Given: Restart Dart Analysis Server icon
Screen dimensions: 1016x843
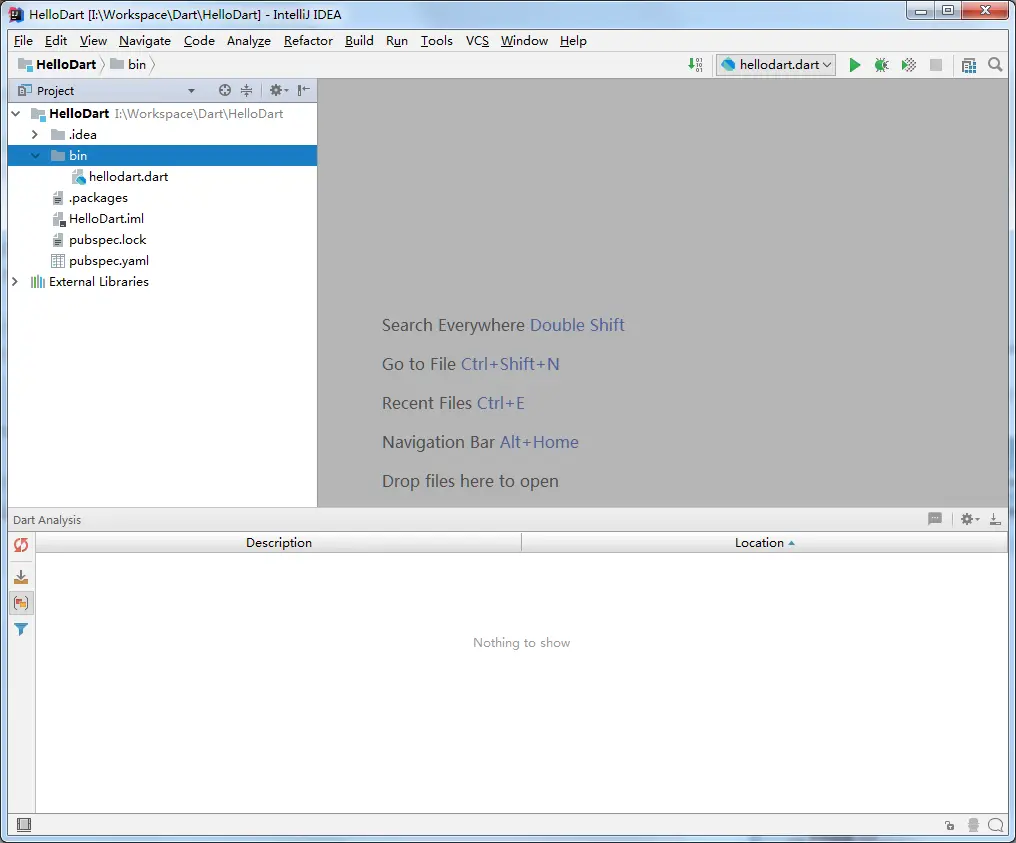Looking at the screenshot, I should point(21,545).
